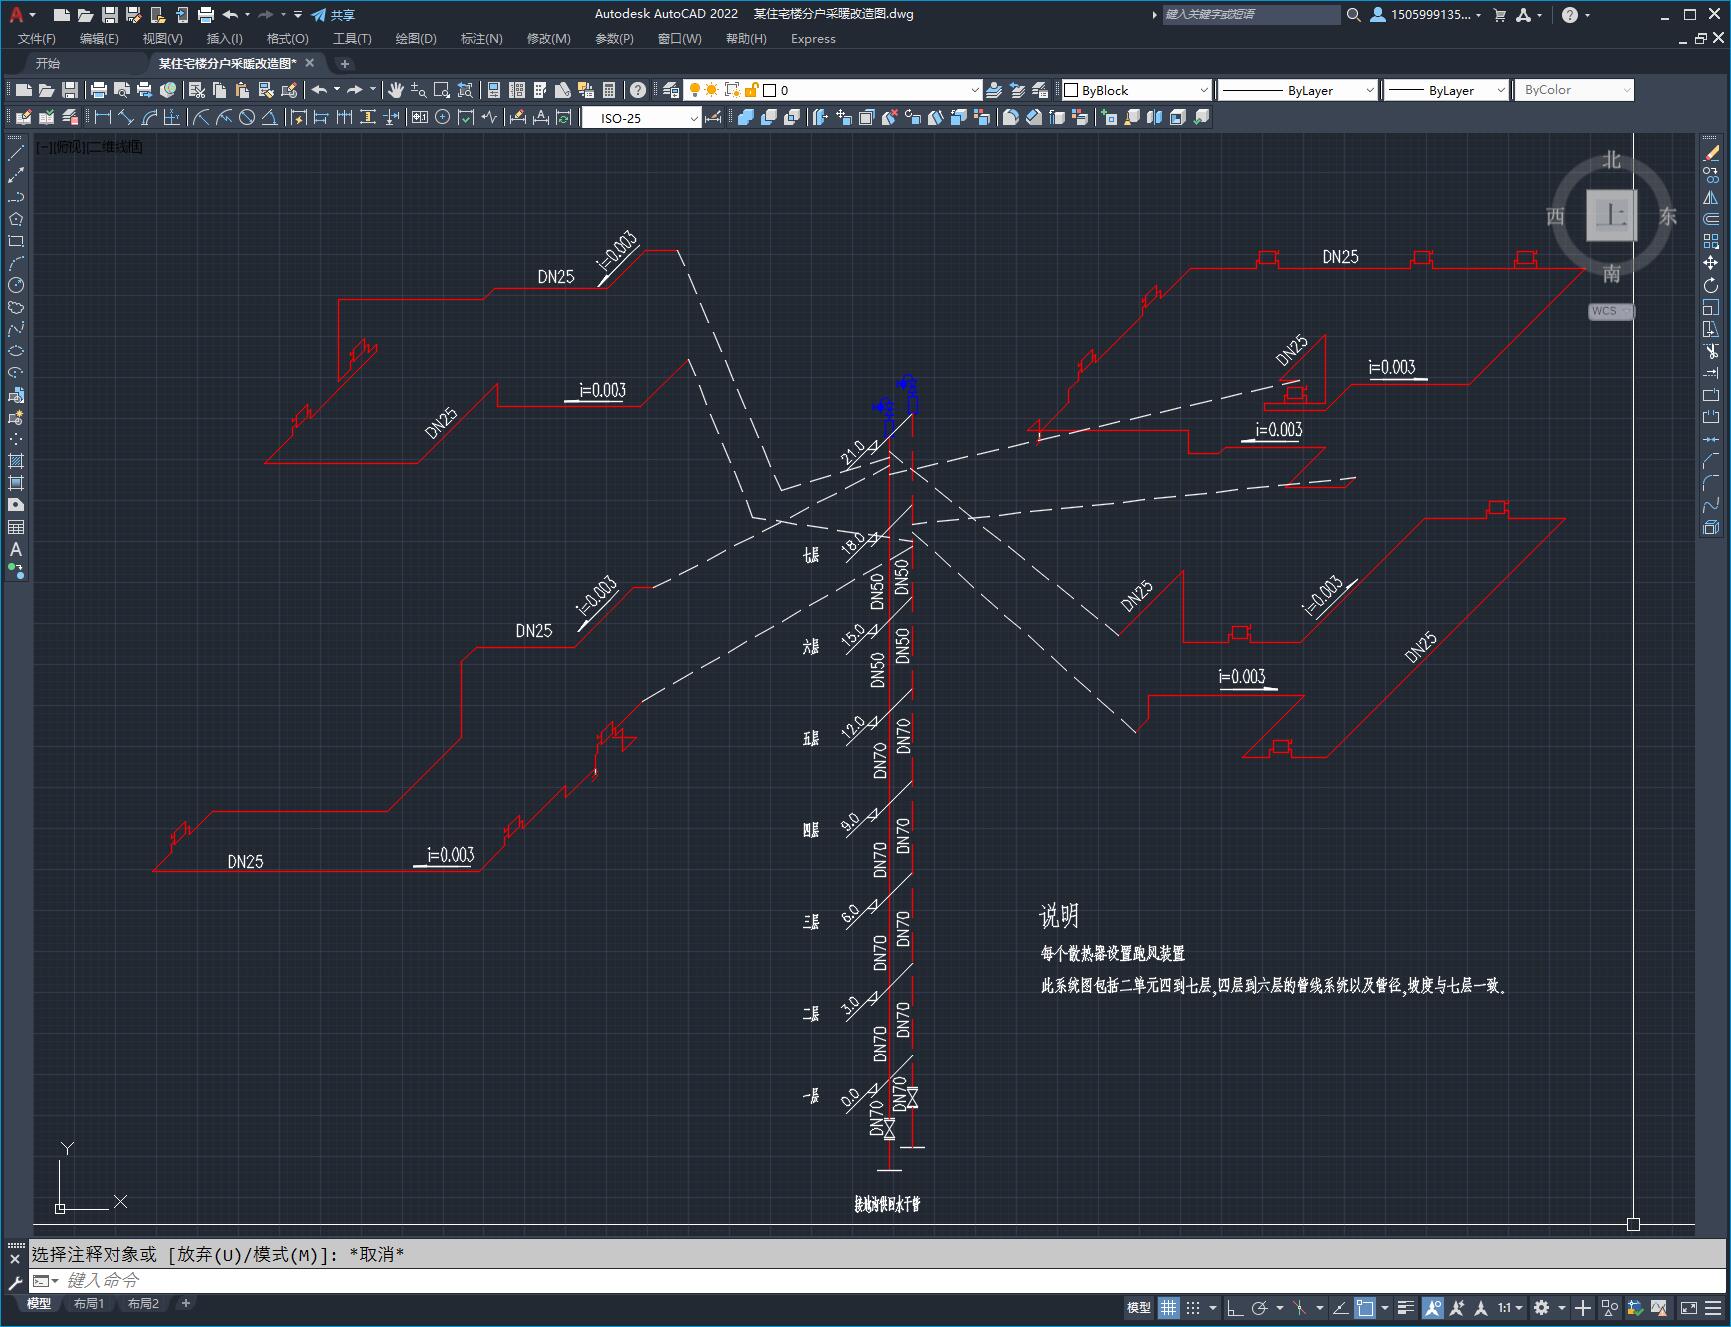Open the customization menu in status bar
The width and height of the screenshot is (1731, 1327).
(x=1712, y=1307)
